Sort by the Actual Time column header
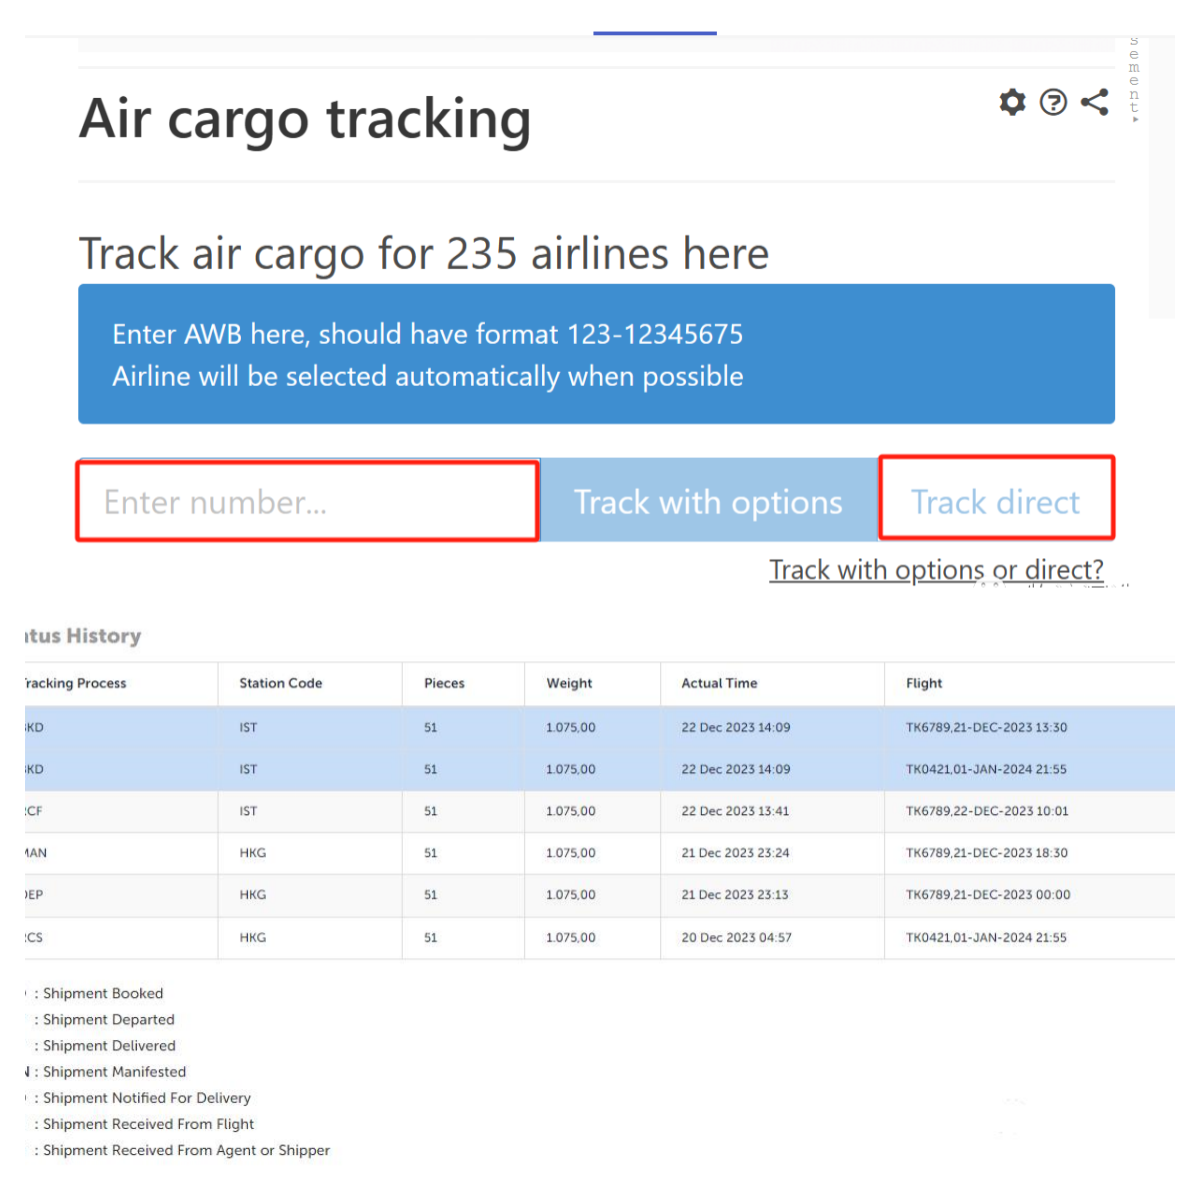This screenshot has width=1200, height=1200. pos(719,683)
